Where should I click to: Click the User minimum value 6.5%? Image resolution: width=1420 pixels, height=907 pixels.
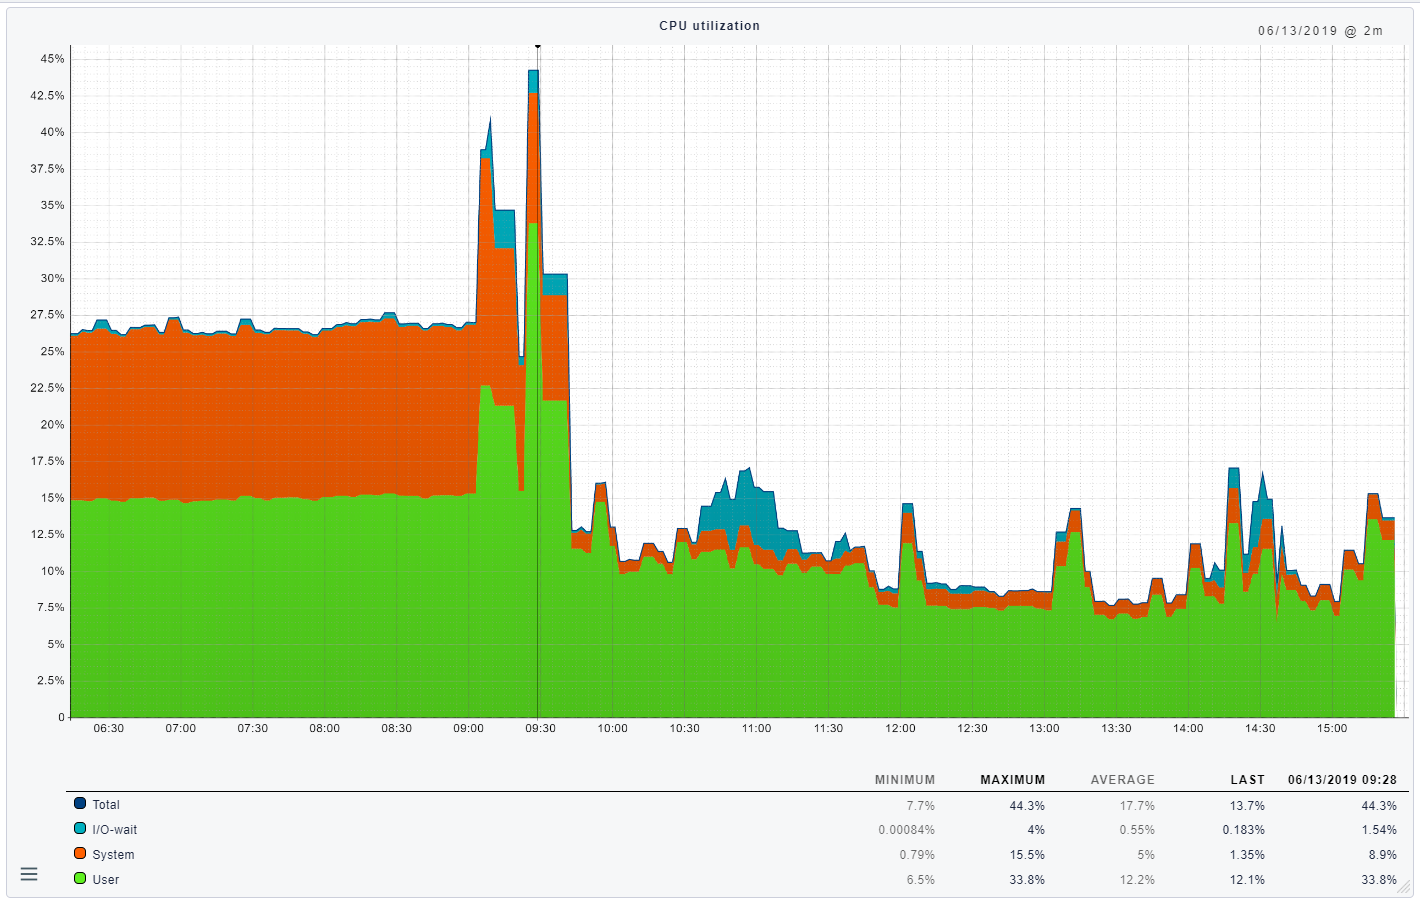coord(921,881)
